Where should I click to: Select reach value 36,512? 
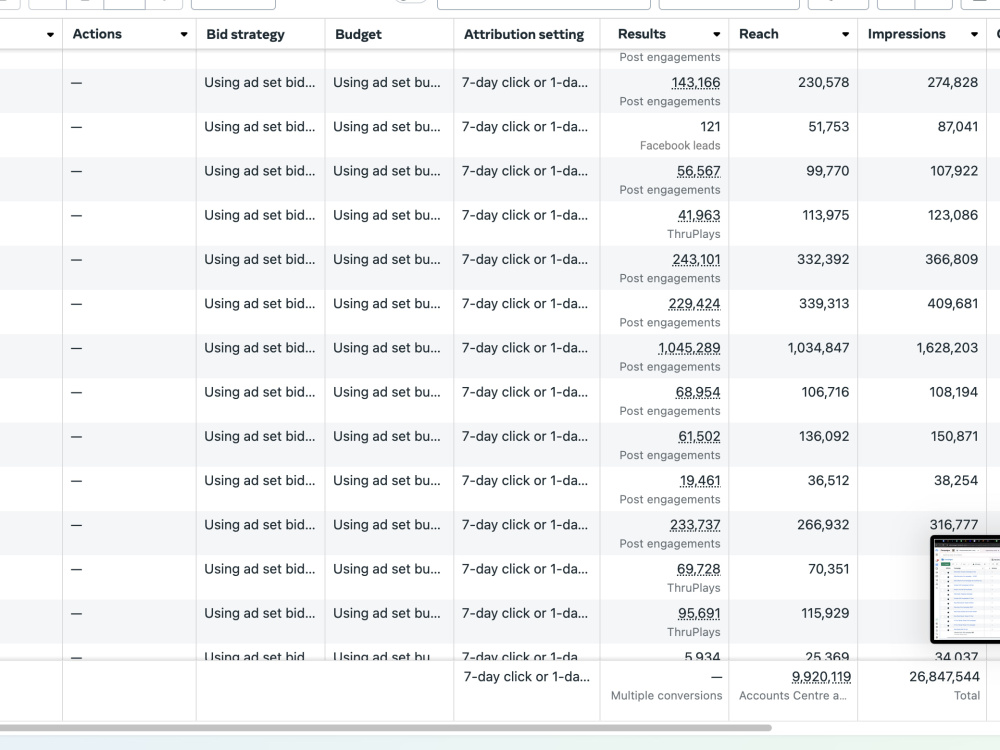[828, 481]
